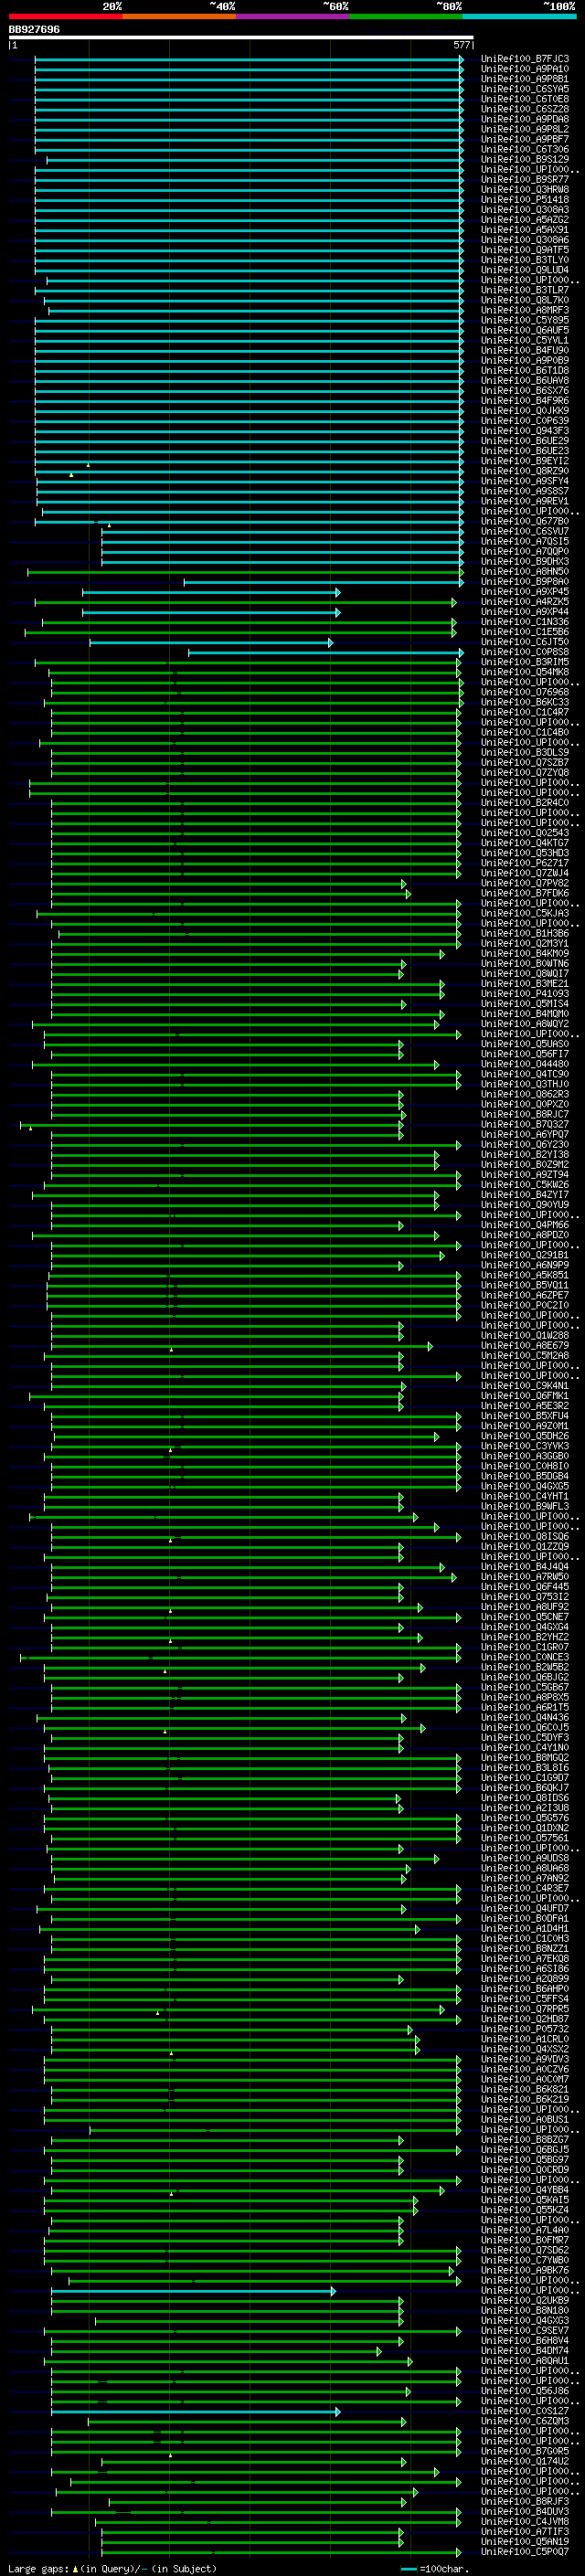This screenshot has height=2576, width=585.
Task: Click the UniRef100_A2Q899 label
Action: click(524, 1979)
